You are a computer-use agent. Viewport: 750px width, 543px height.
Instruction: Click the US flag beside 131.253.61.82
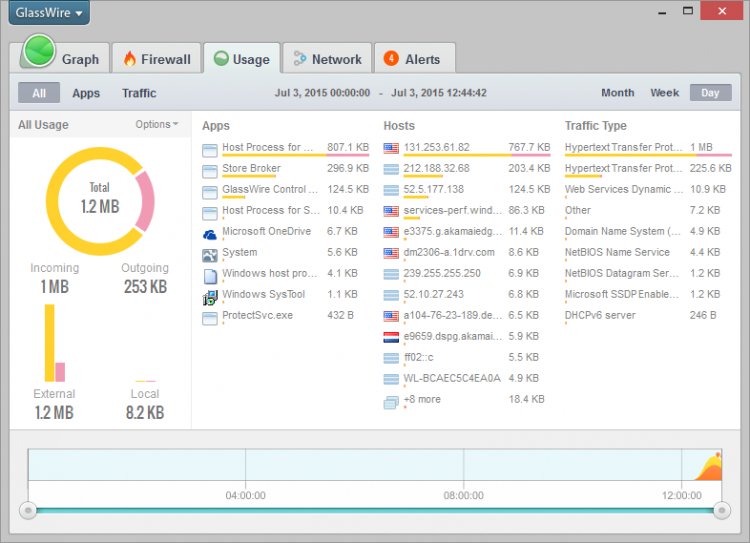coord(391,148)
